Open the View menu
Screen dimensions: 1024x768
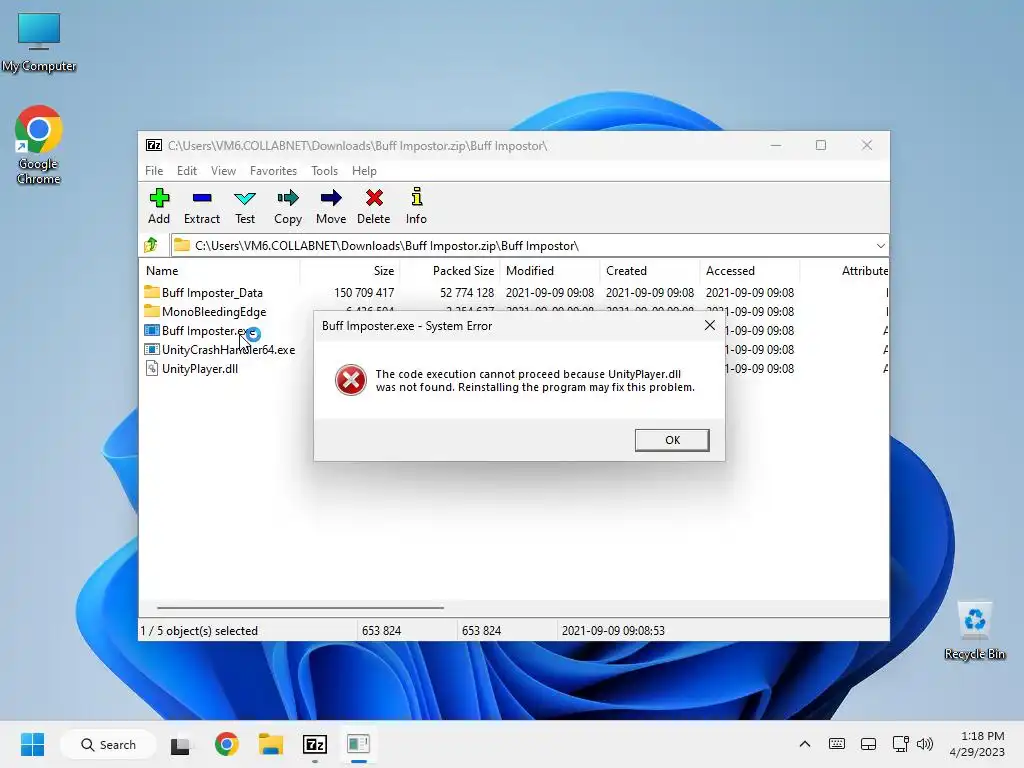(223, 170)
